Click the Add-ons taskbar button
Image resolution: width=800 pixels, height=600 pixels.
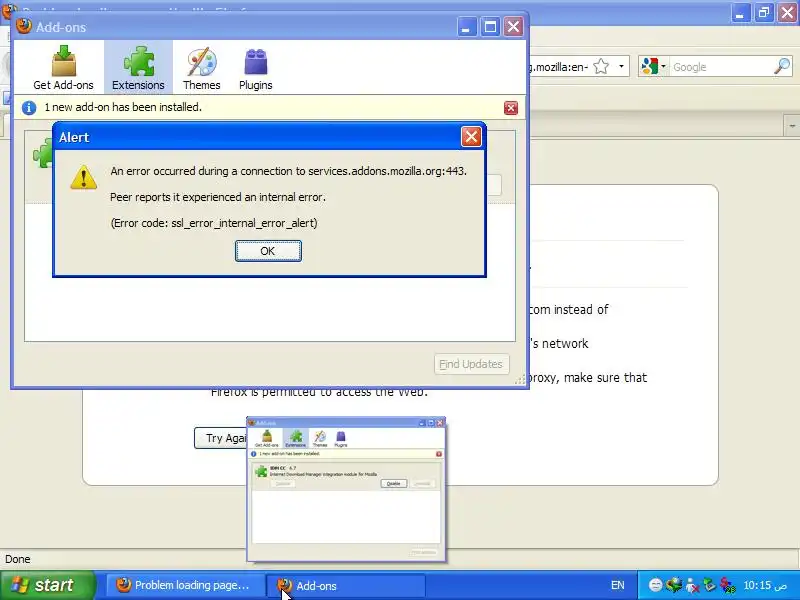tap(346, 585)
